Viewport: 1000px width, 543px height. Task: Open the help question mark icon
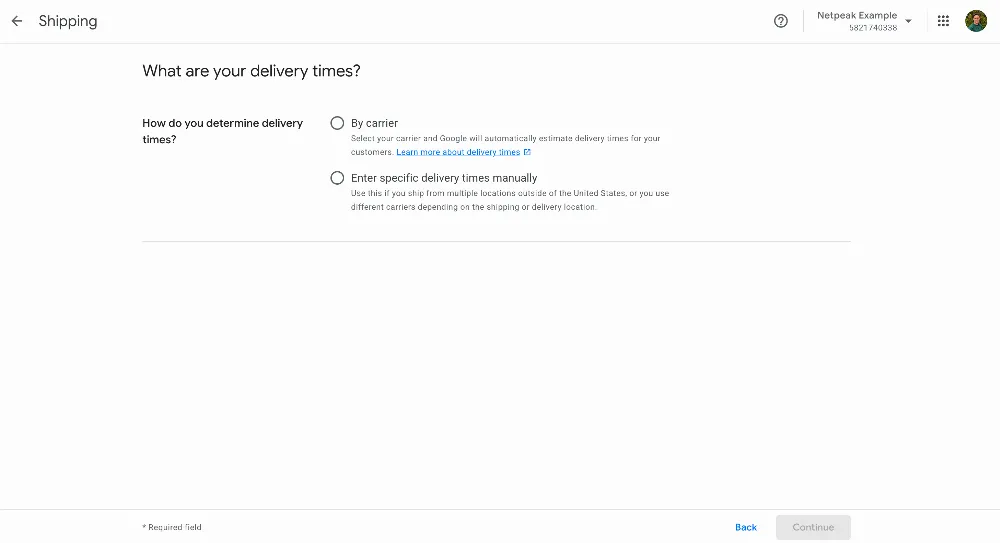click(x=781, y=21)
